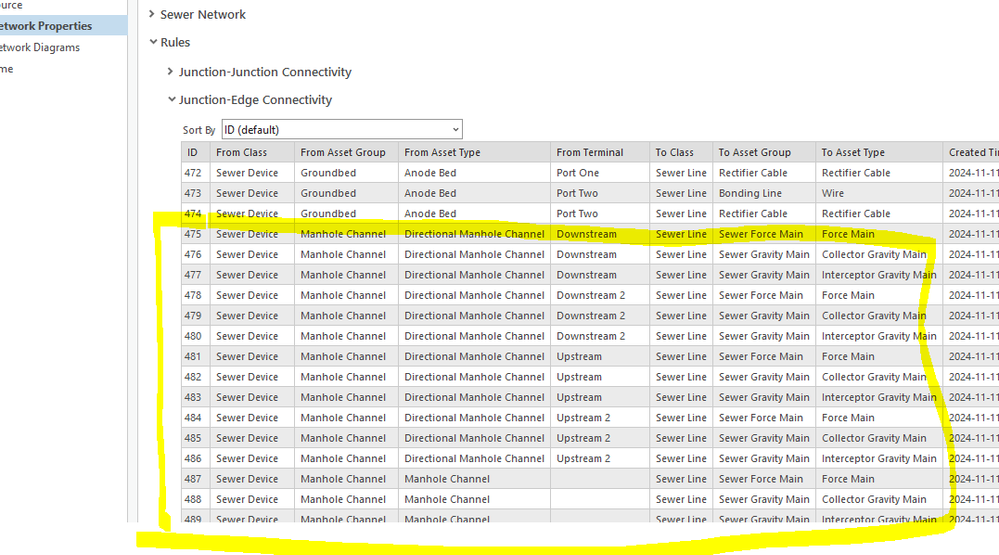
Task: Collapse the Rules section
Action: [x=153, y=42]
